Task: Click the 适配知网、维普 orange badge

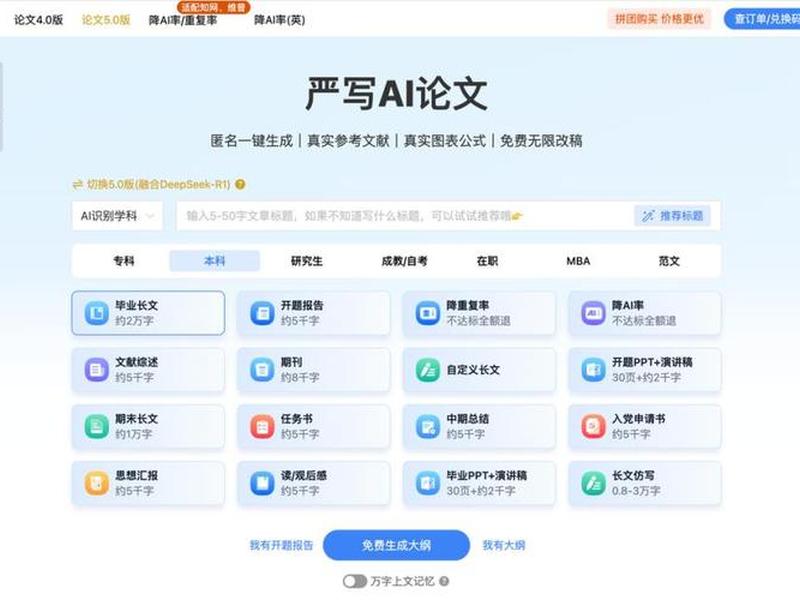Action: (214, 7)
